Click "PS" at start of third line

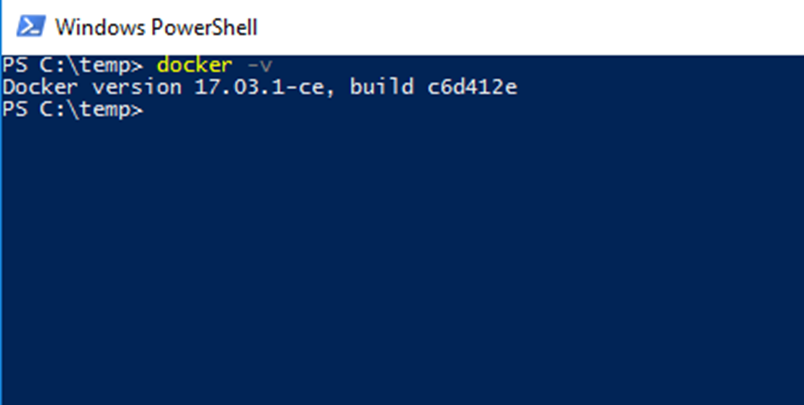(x=15, y=109)
